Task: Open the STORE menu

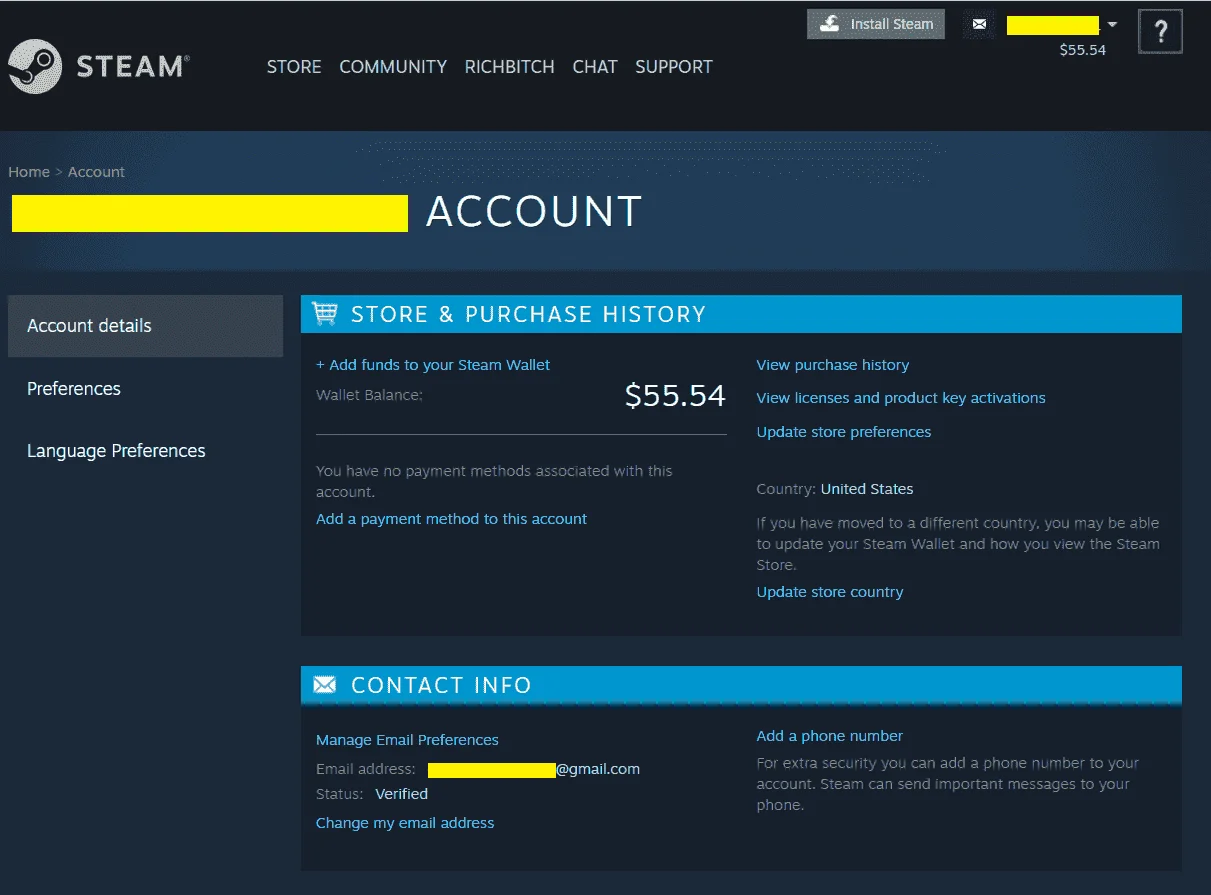Action: (x=294, y=67)
